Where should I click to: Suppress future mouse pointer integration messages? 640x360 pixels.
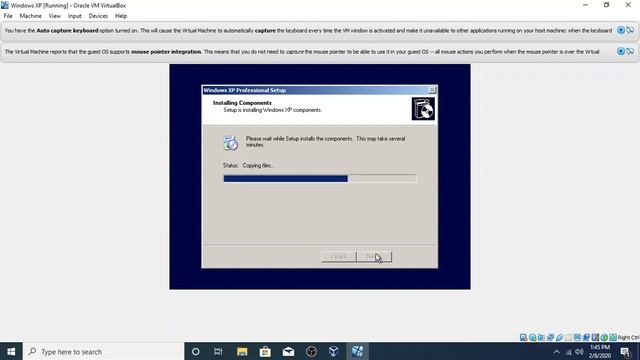point(630,51)
